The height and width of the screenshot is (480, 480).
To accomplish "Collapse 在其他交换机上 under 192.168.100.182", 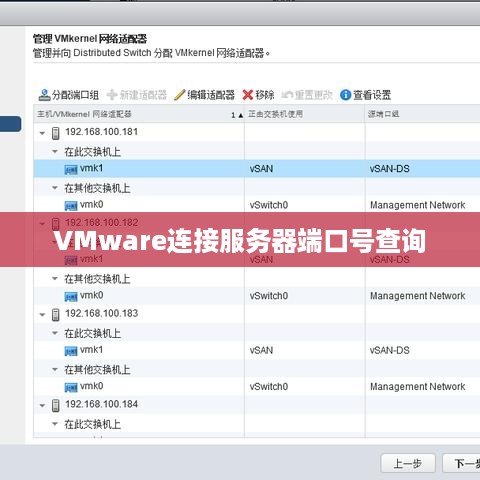I will coord(55,278).
